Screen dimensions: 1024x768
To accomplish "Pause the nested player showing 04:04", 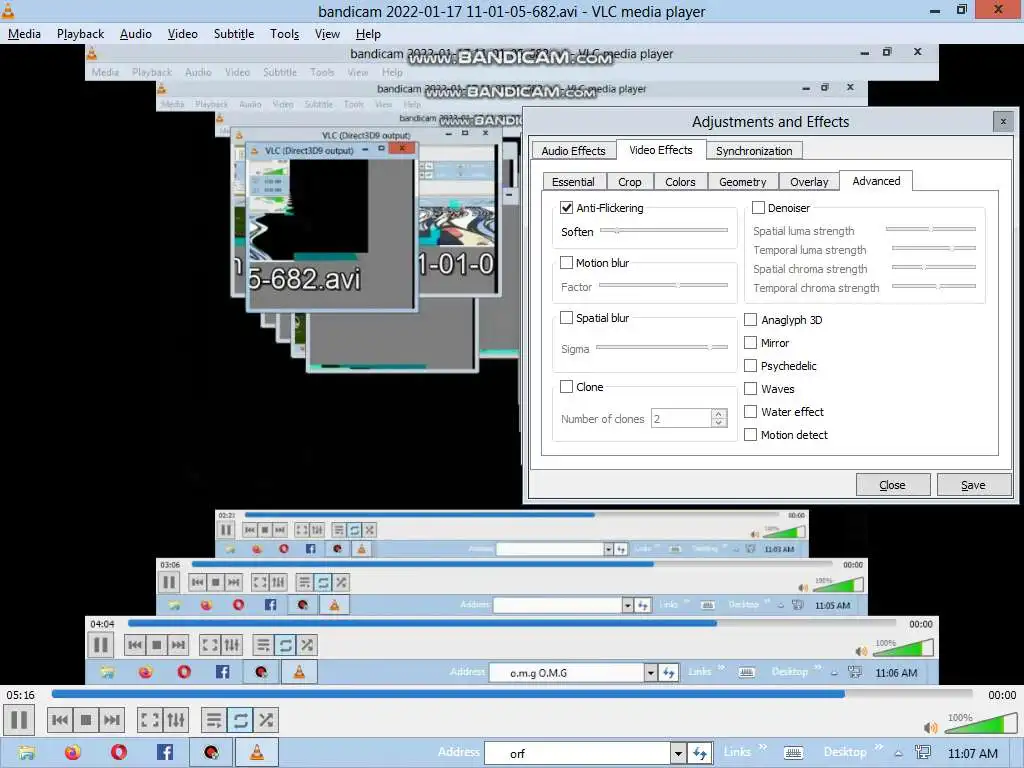I will [x=101, y=645].
